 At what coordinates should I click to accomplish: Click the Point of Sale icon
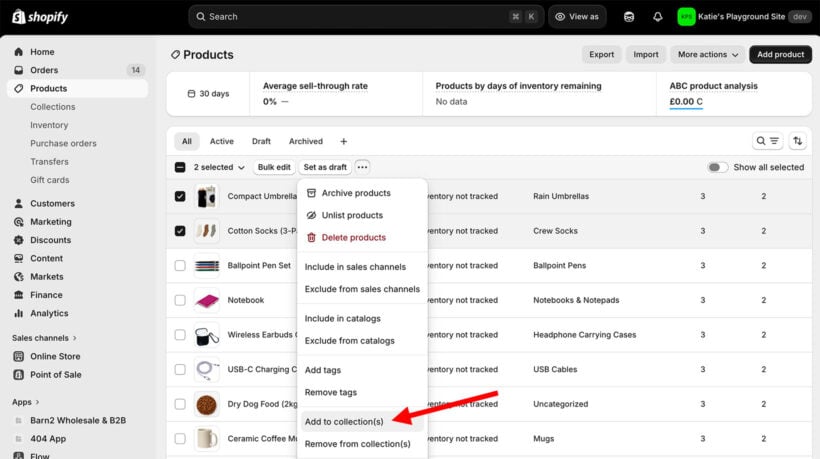19,375
